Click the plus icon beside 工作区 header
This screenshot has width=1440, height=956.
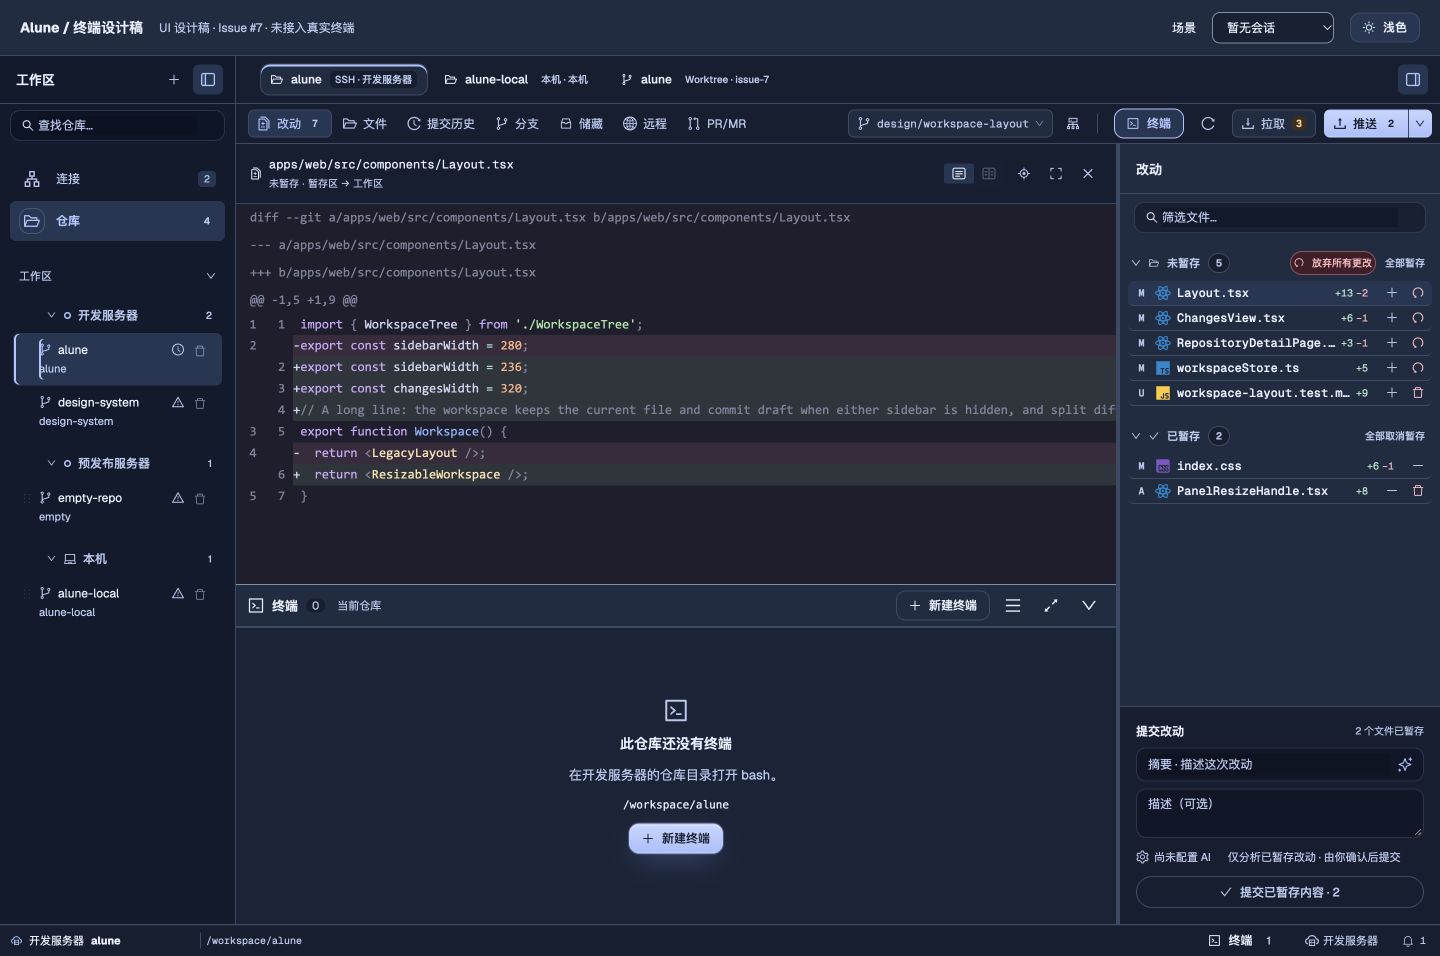[174, 79]
